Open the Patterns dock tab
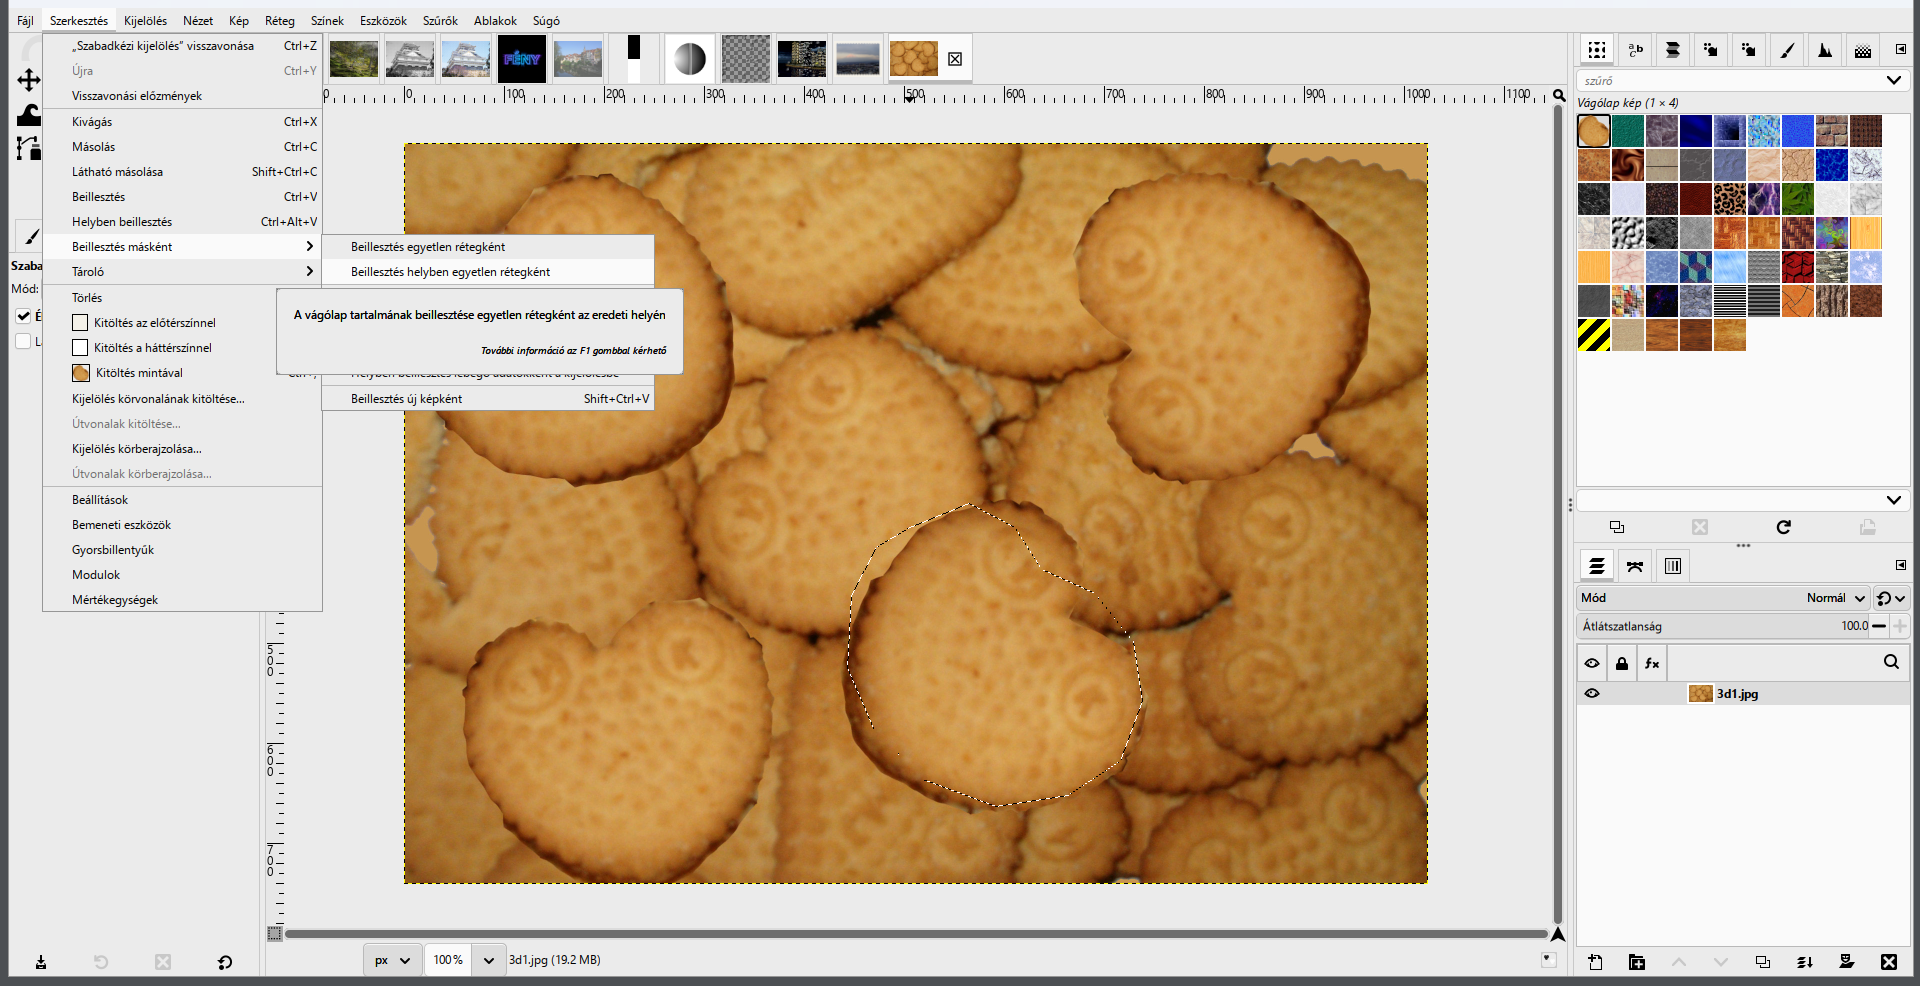 click(x=1597, y=50)
